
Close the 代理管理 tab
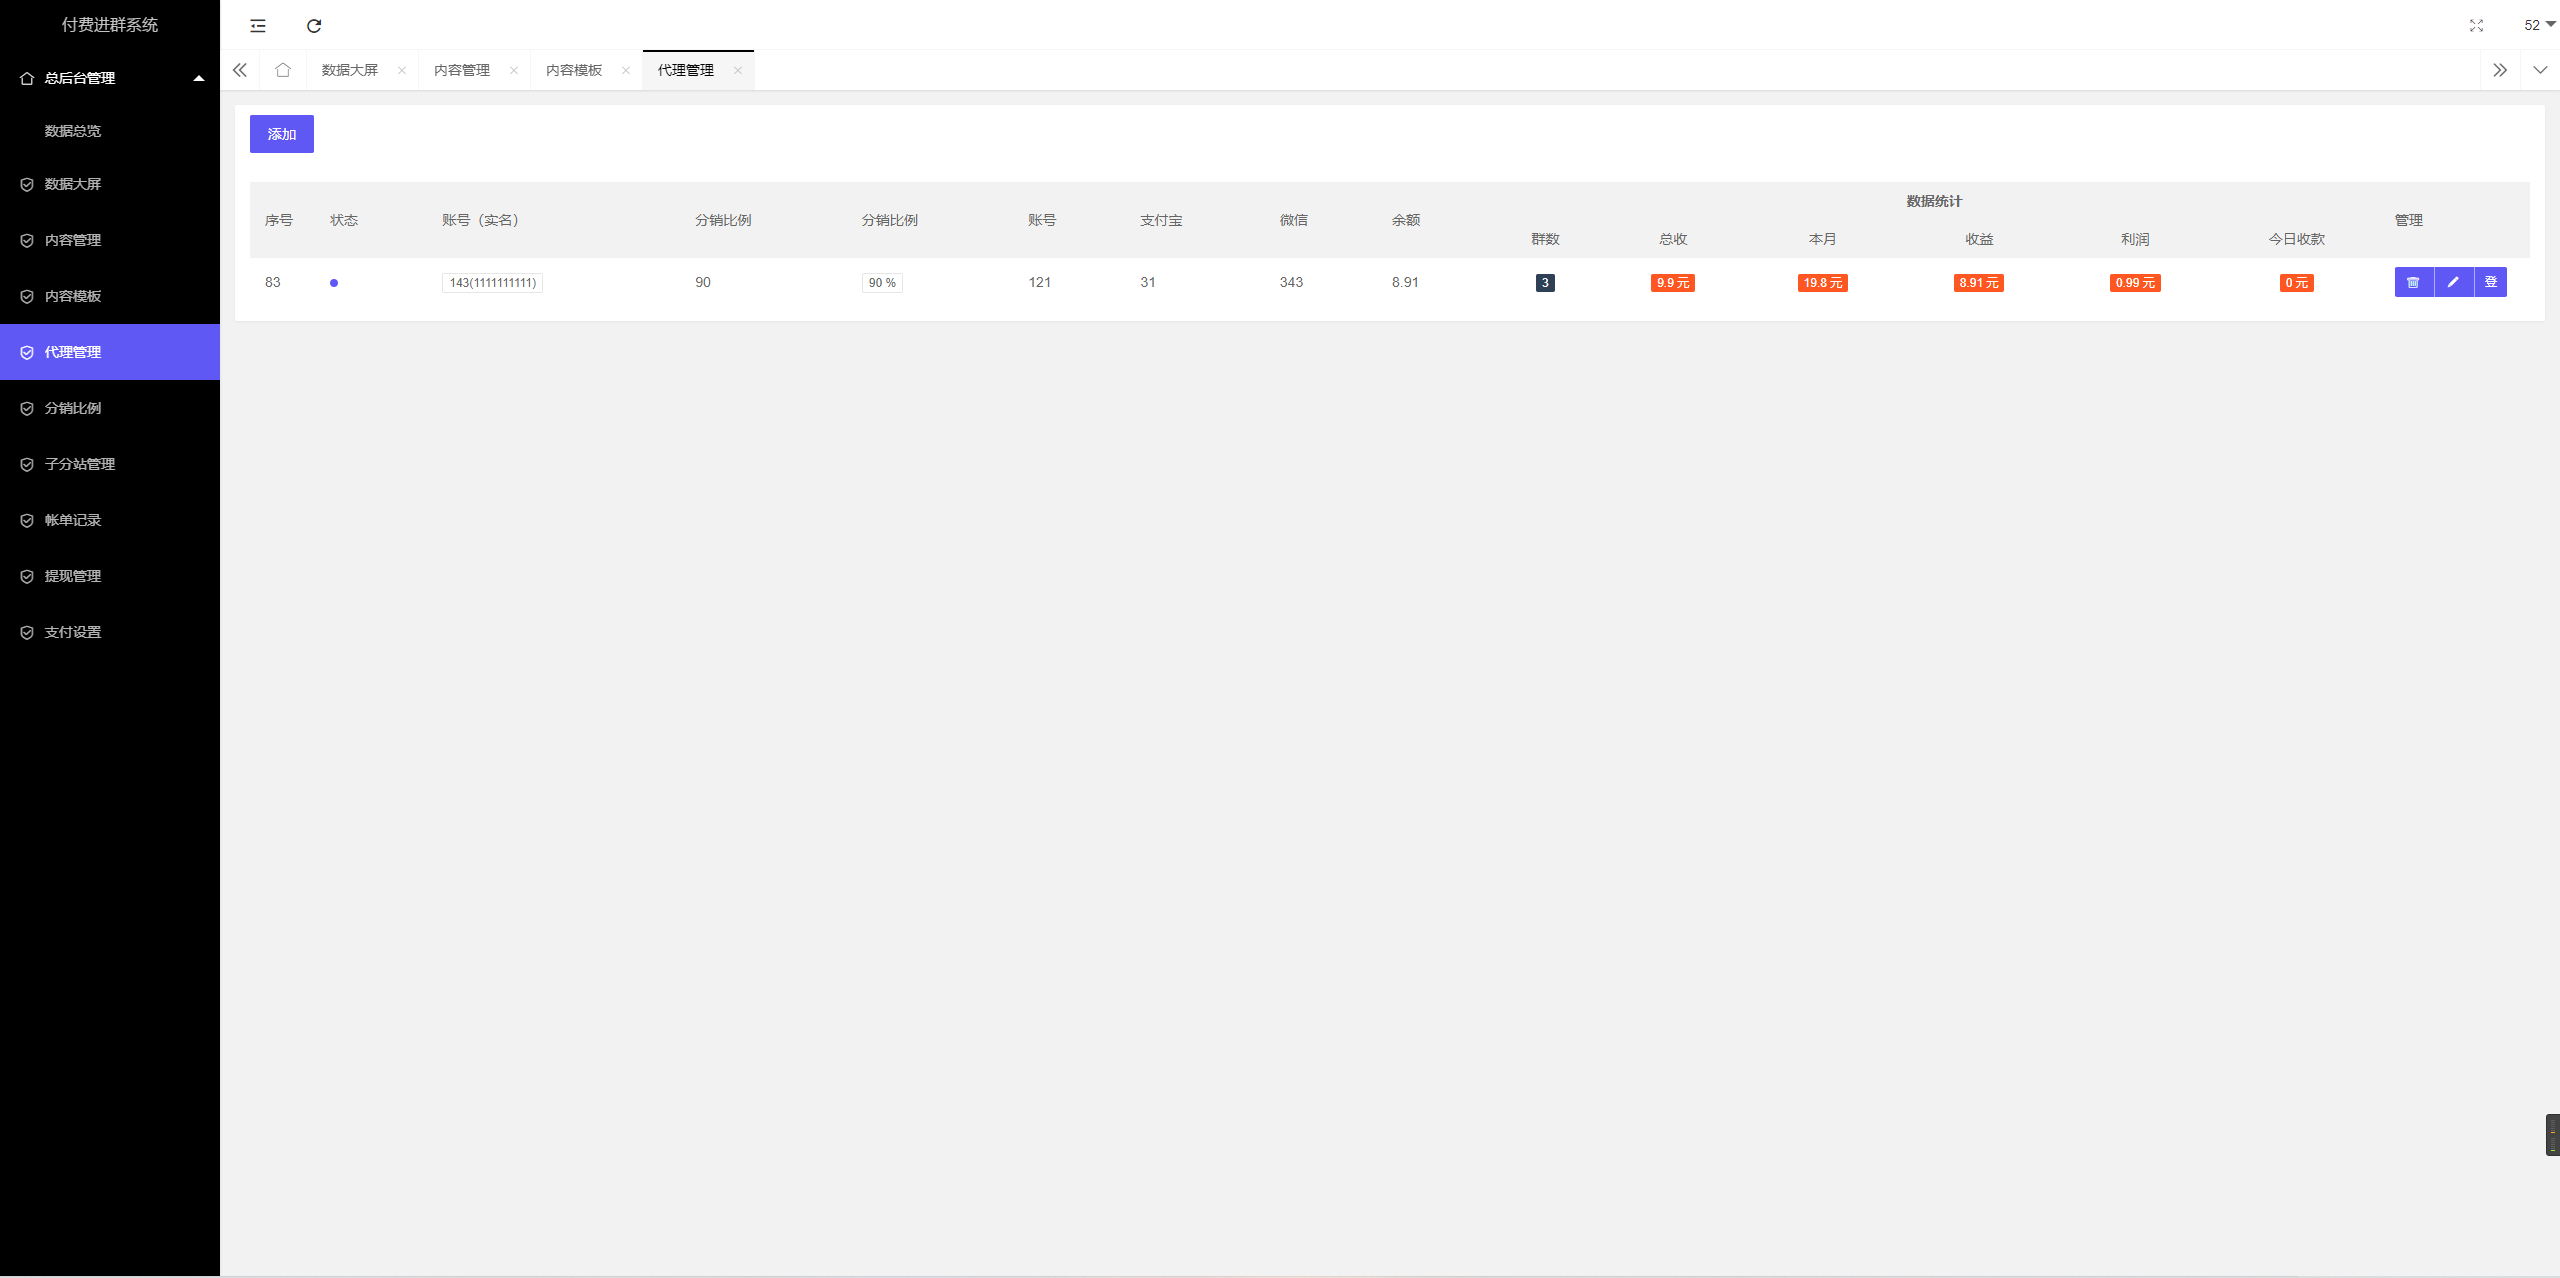click(x=738, y=70)
